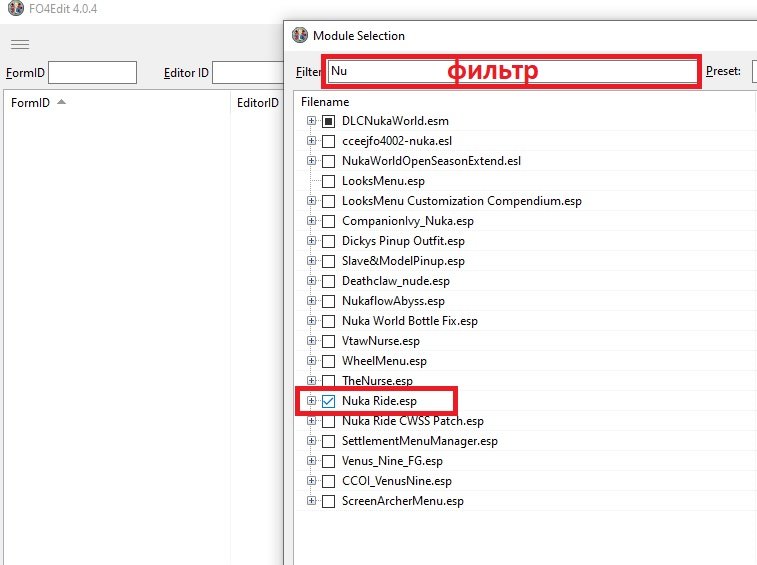Expand the ScreenArcherMenu.esp tree node
757x565 pixels.
pos(312,501)
